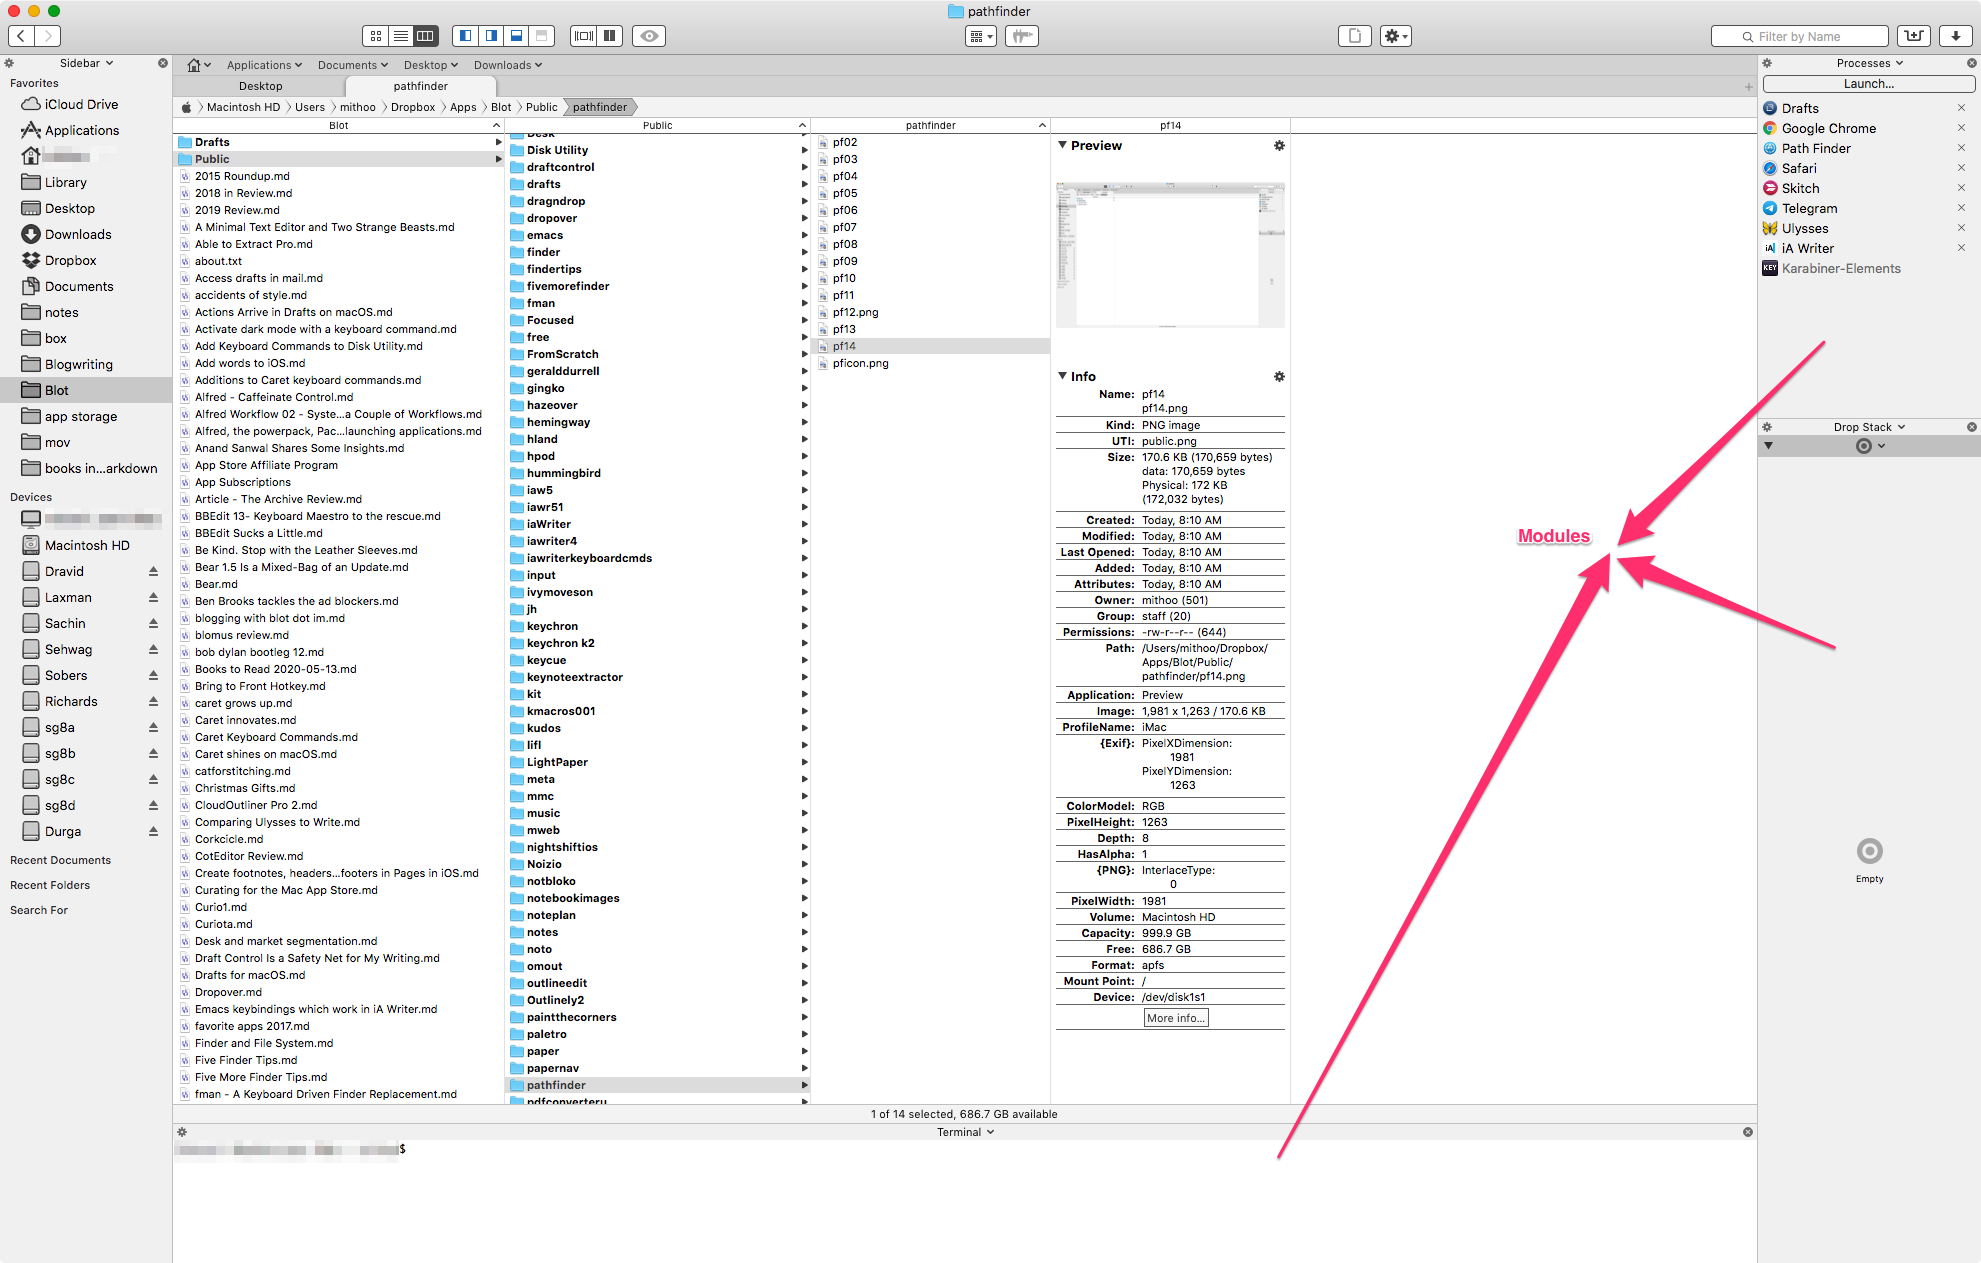
Task: Open the Home folder dropdown in favorites bar
Action: point(198,65)
